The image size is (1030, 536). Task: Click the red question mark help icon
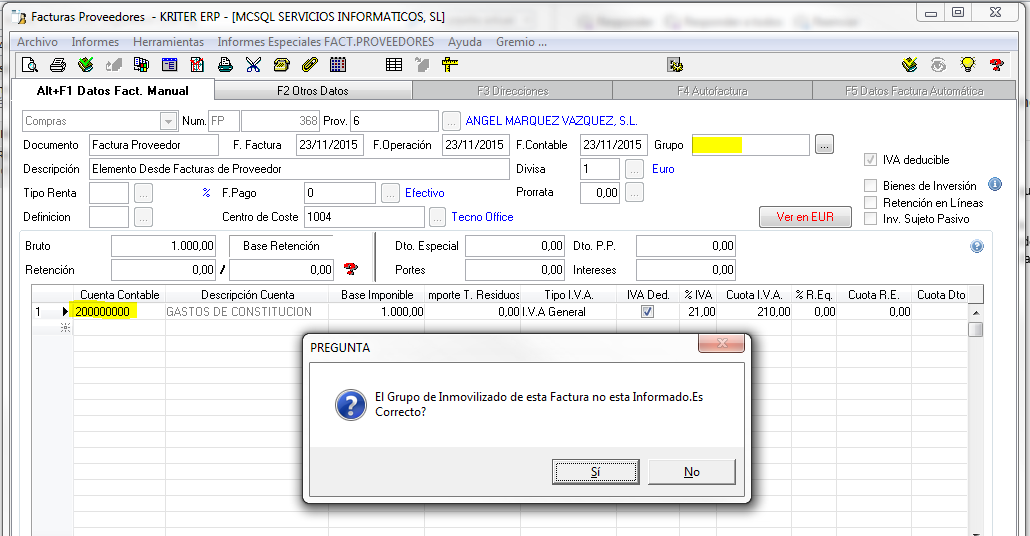click(996, 65)
